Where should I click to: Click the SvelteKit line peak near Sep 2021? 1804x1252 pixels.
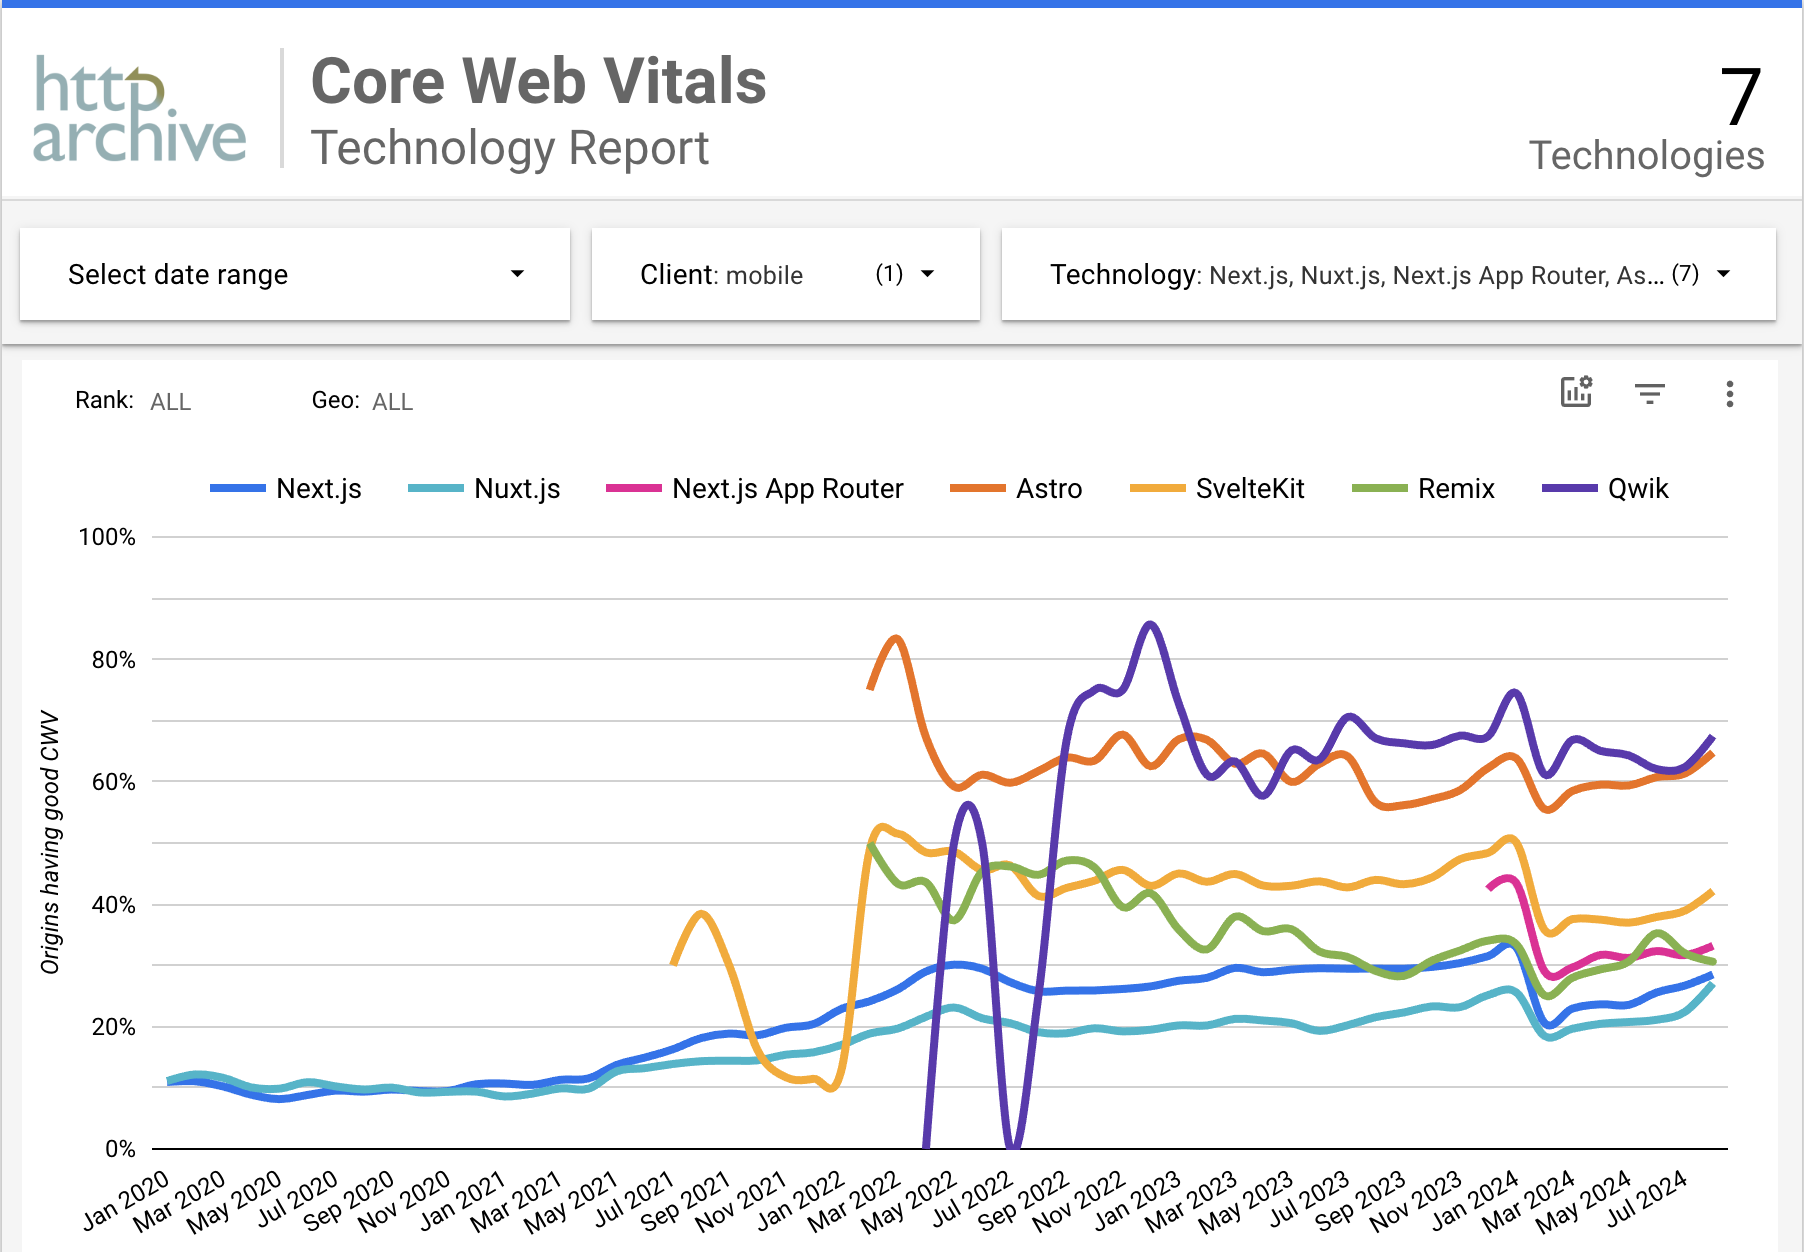(702, 913)
